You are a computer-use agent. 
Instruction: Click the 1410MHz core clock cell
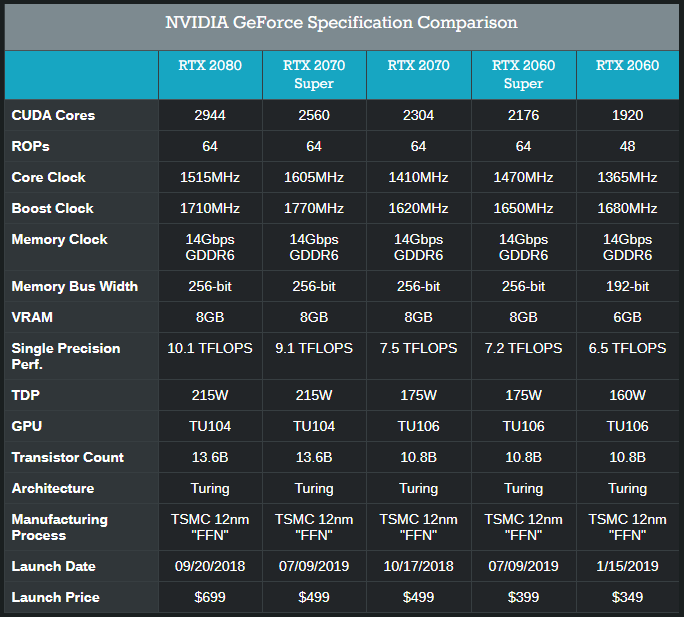click(418, 177)
